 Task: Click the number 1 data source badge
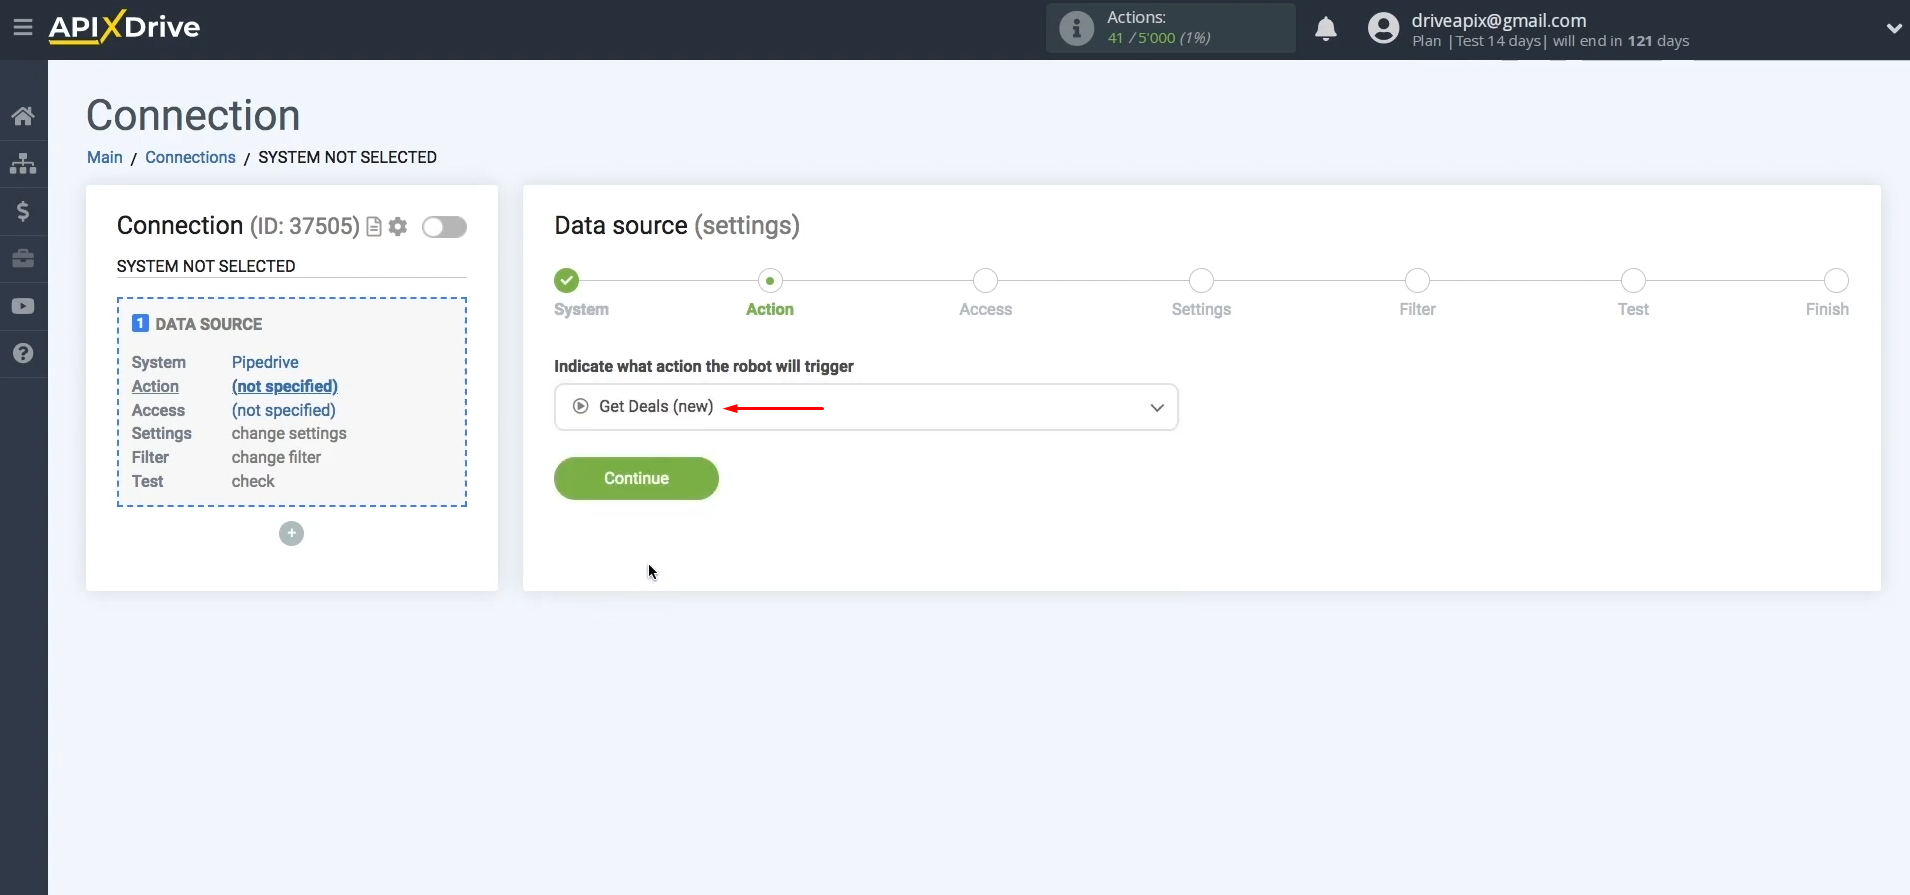pos(140,323)
